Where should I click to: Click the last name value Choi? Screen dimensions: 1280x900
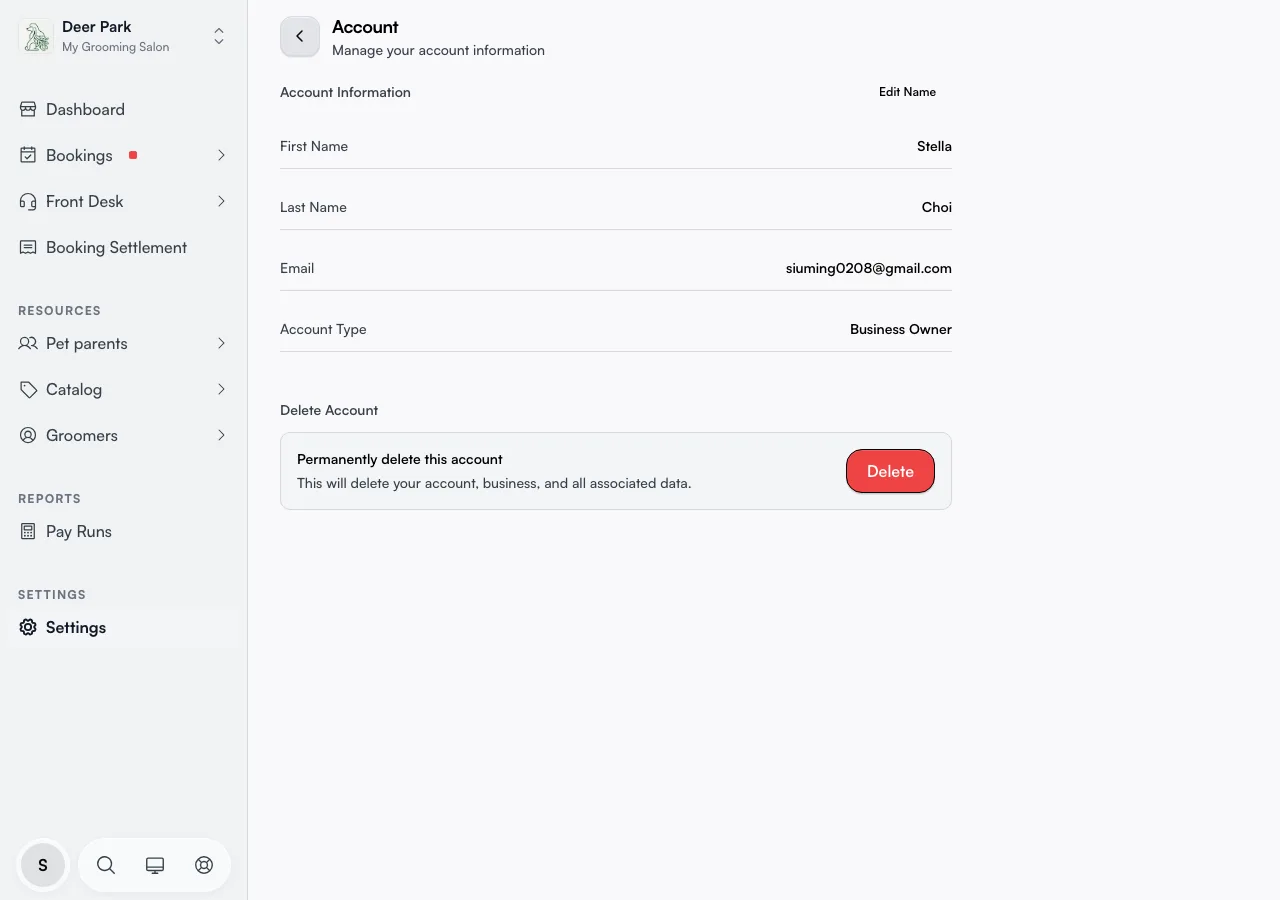937,207
